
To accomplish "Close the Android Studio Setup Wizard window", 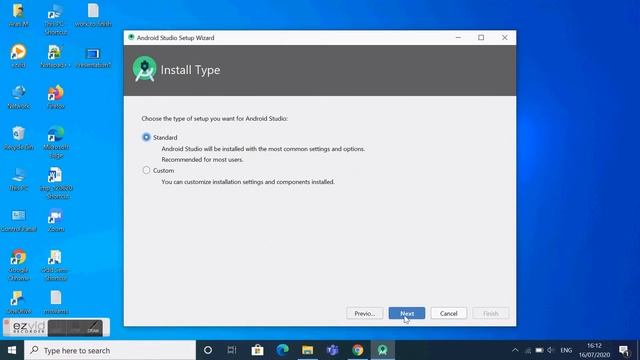I will point(504,38).
